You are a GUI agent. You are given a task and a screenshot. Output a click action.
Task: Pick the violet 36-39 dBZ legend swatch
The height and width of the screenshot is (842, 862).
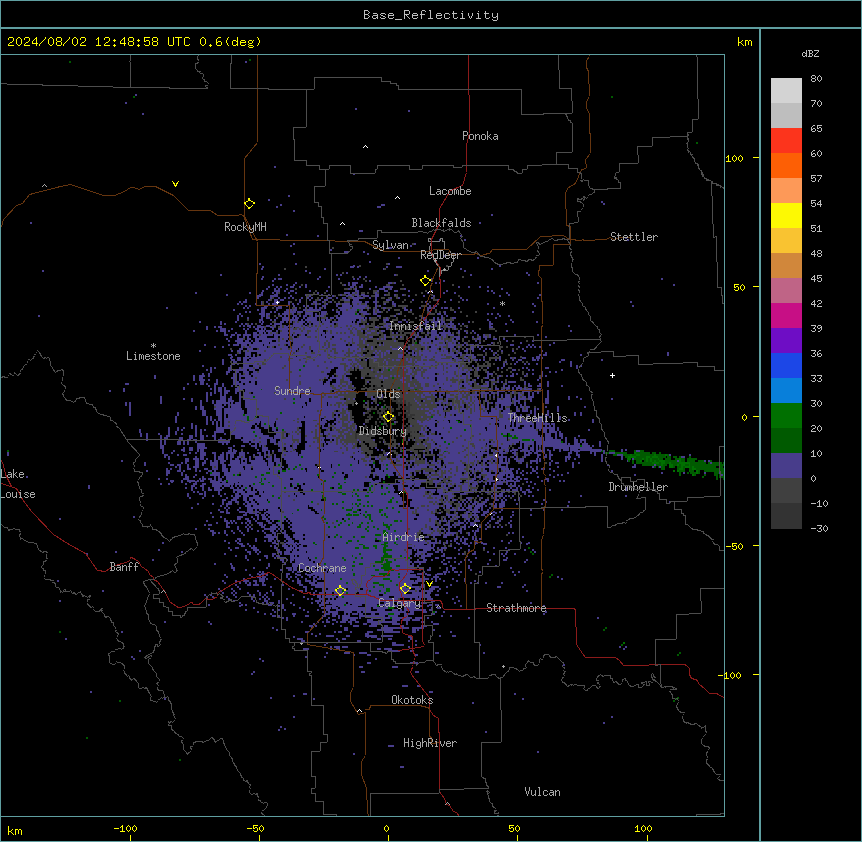pos(786,341)
